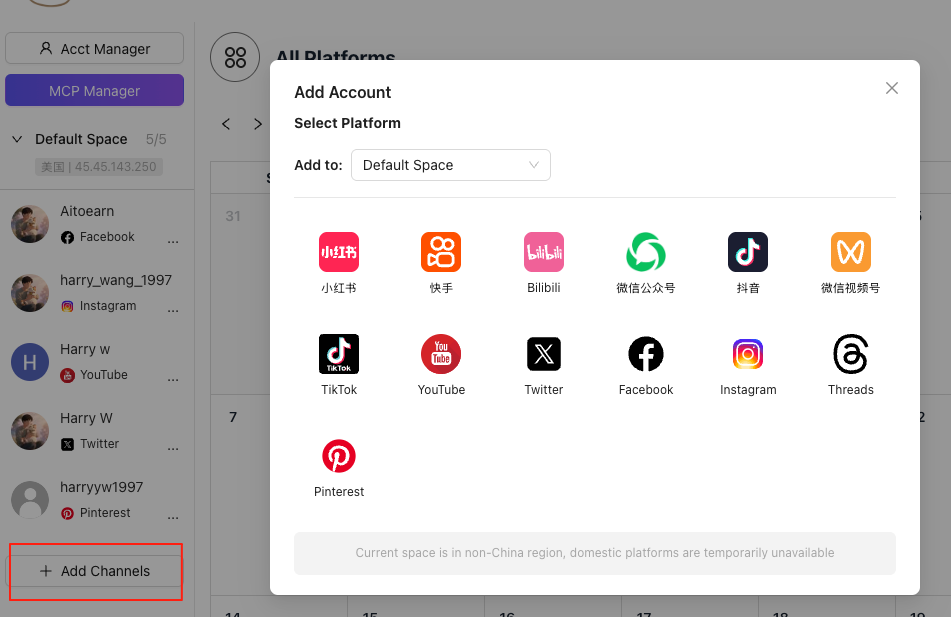Open the Acct Manager button
This screenshot has height=617, width=951.
click(95, 49)
